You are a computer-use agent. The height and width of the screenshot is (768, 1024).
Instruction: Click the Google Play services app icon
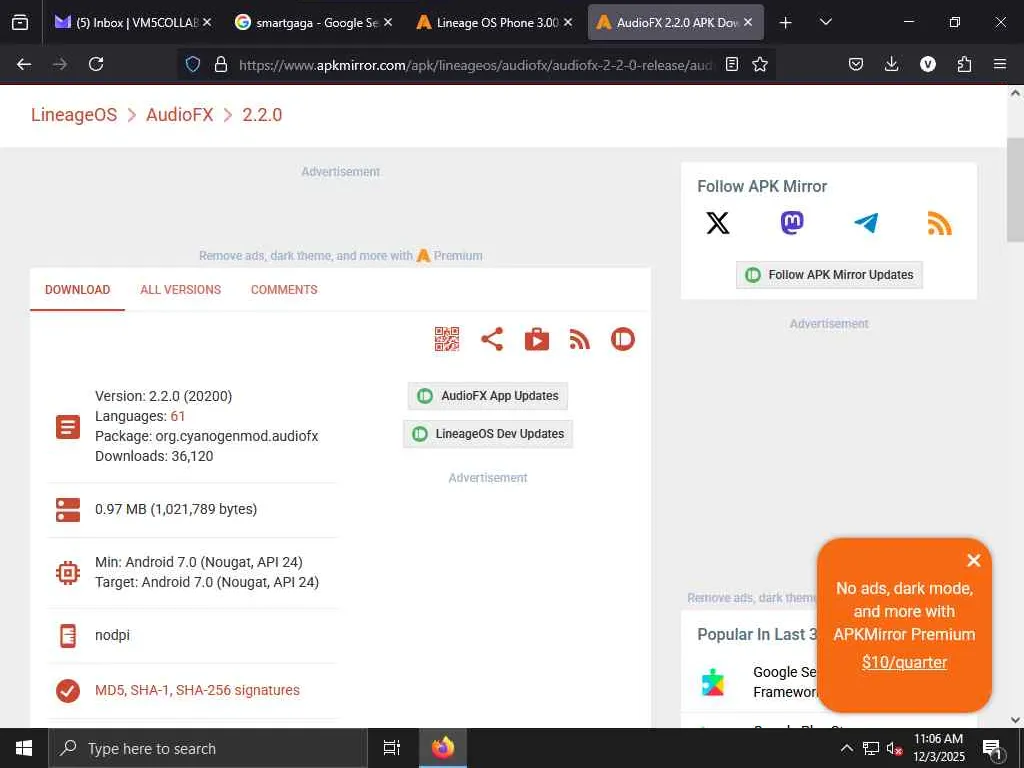pos(713,682)
